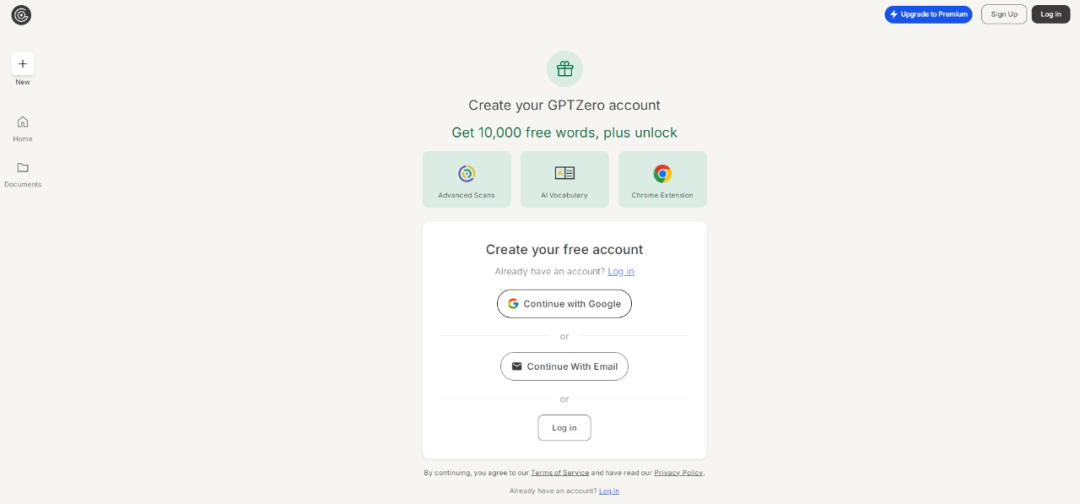Continue with Google sign-in

click(564, 304)
